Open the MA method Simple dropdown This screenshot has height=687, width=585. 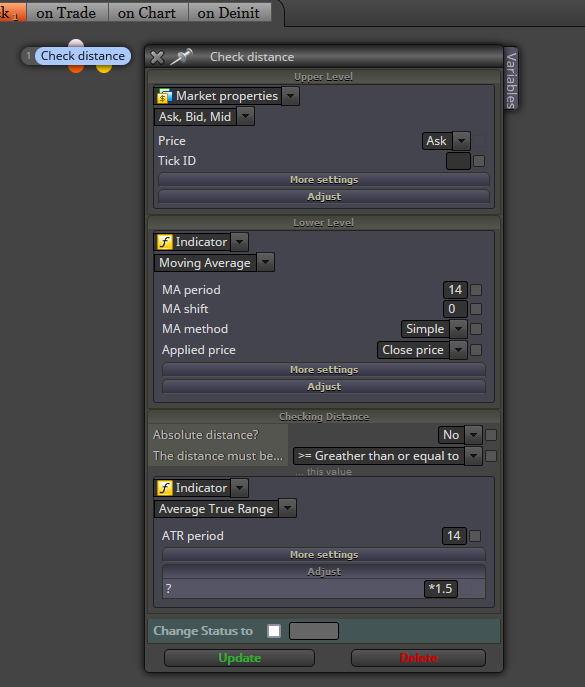pos(458,329)
